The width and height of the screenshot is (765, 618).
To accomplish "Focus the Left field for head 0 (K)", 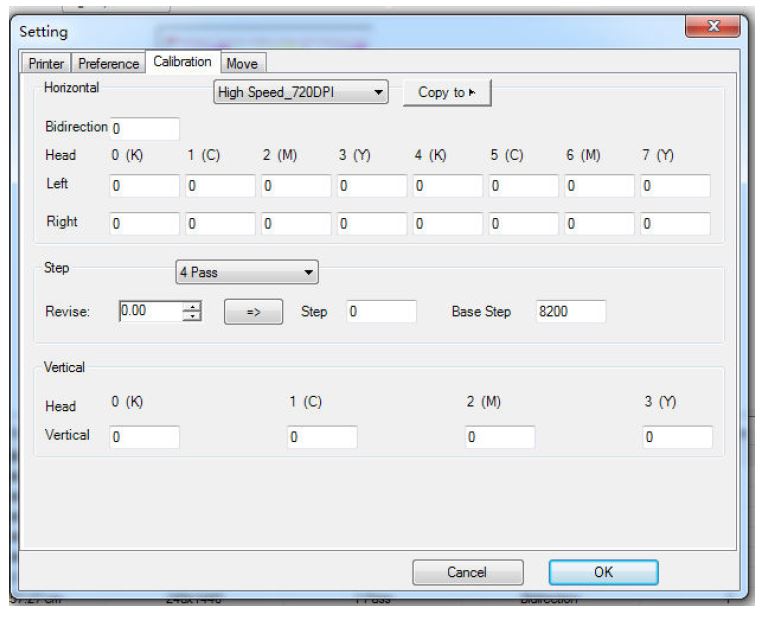I will (x=144, y=186).
